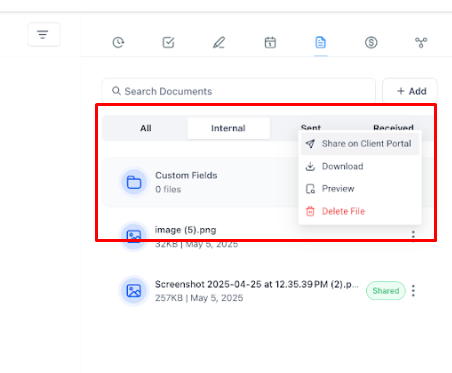Click the 0 files label
Viewport: 452px width, 373px height.
click(168, 189)
